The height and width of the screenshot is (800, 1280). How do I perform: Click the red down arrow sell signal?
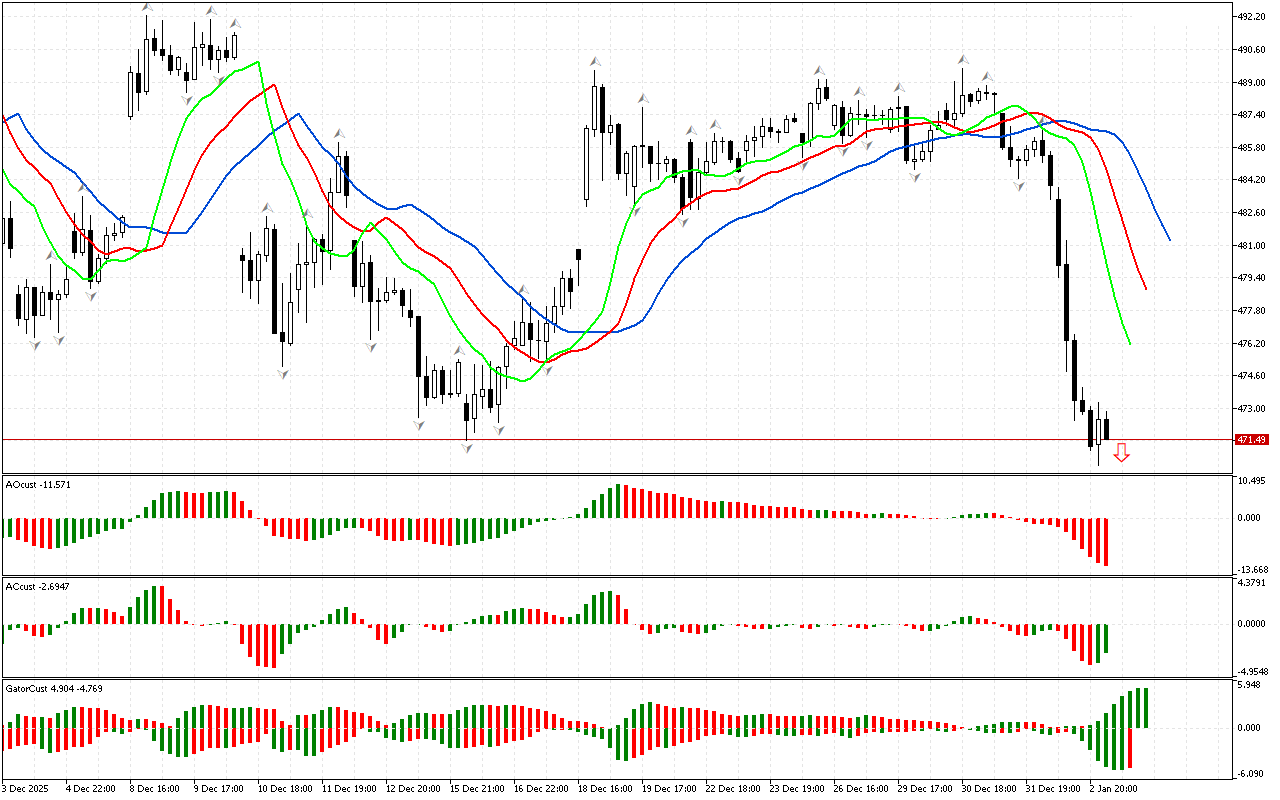point(1122,453)
